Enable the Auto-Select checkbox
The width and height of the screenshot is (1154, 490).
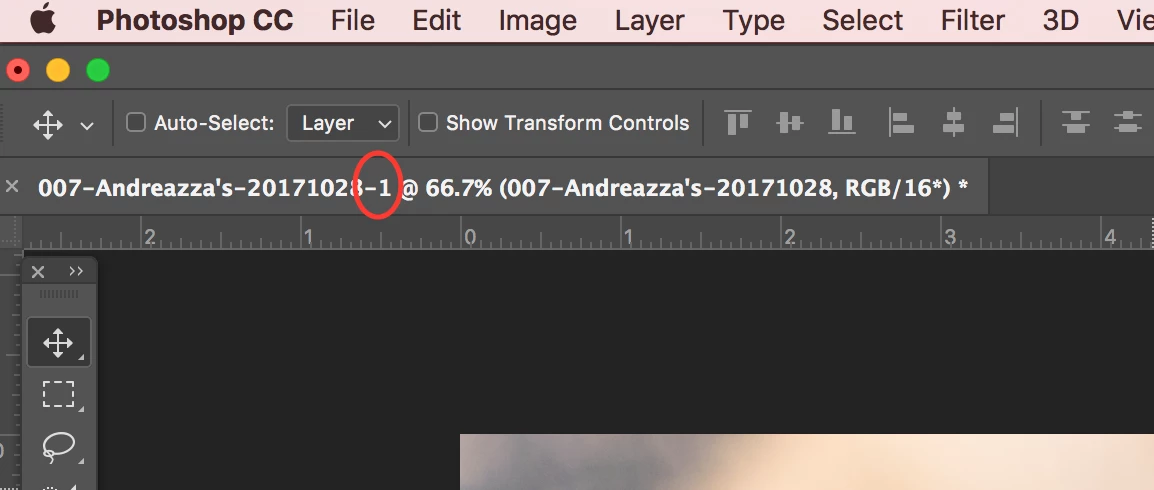[x=135, y=122]
